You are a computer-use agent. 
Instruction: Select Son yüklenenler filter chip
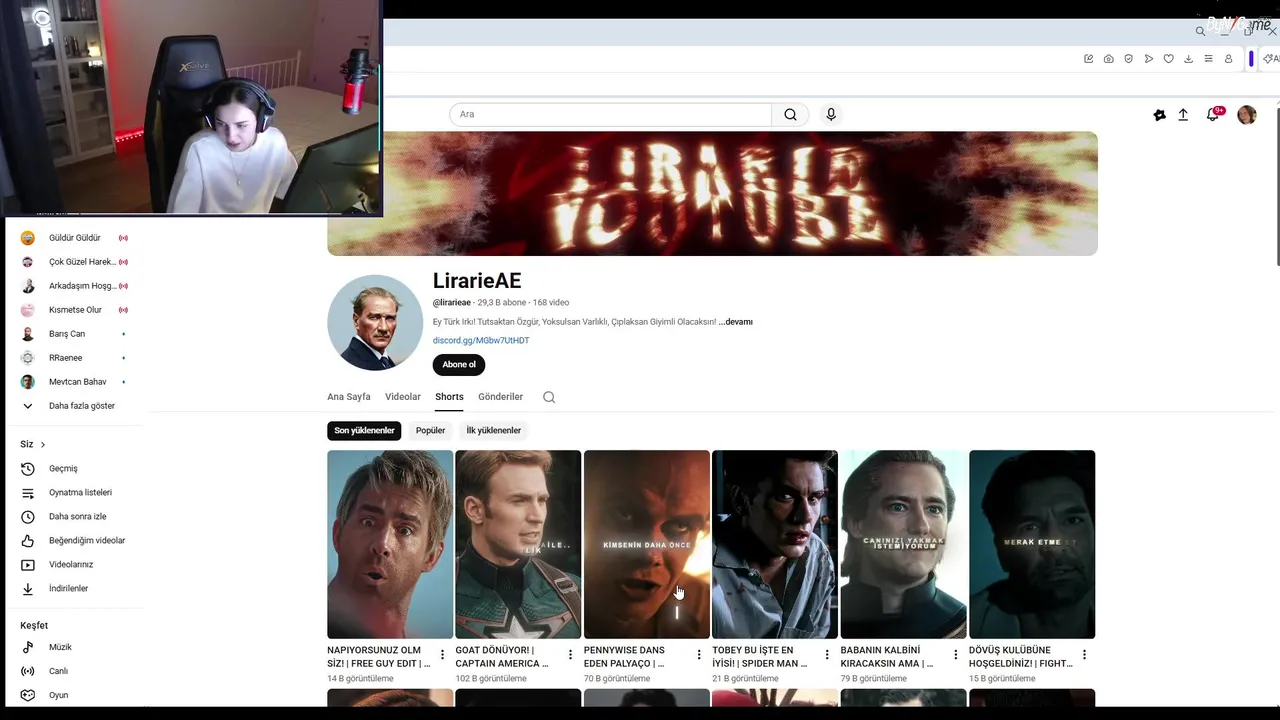point(364,430)
